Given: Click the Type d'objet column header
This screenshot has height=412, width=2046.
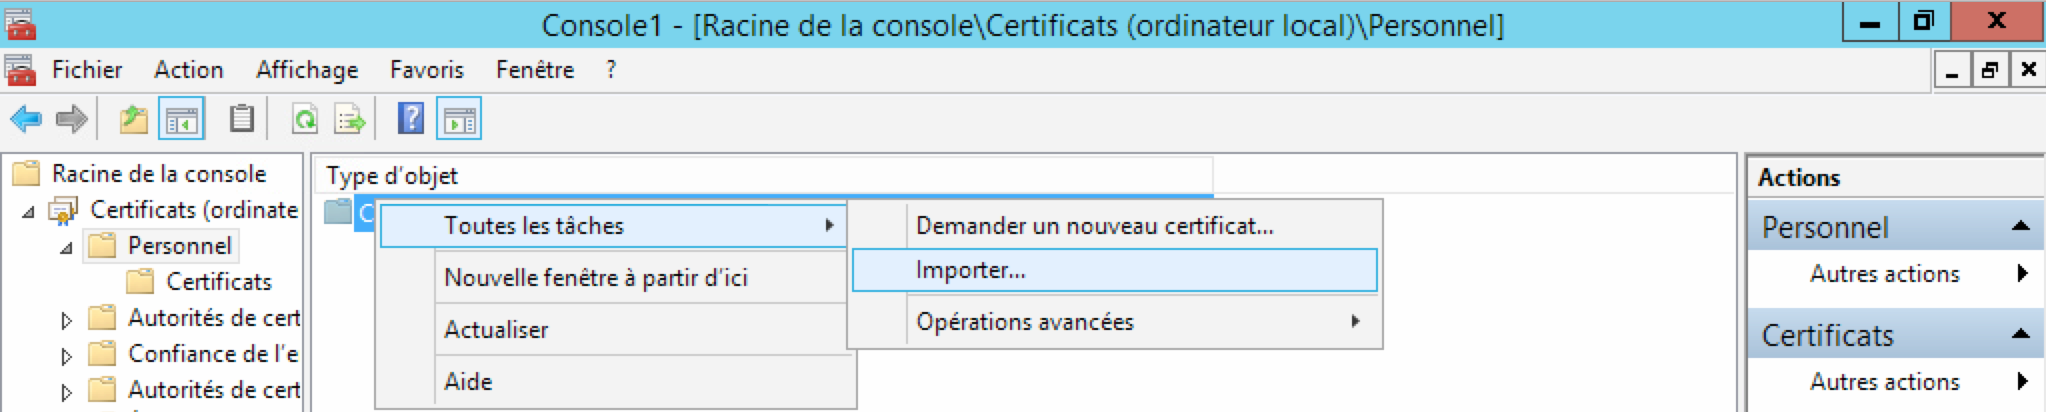Looking at the screenshot, I should 765,176.
